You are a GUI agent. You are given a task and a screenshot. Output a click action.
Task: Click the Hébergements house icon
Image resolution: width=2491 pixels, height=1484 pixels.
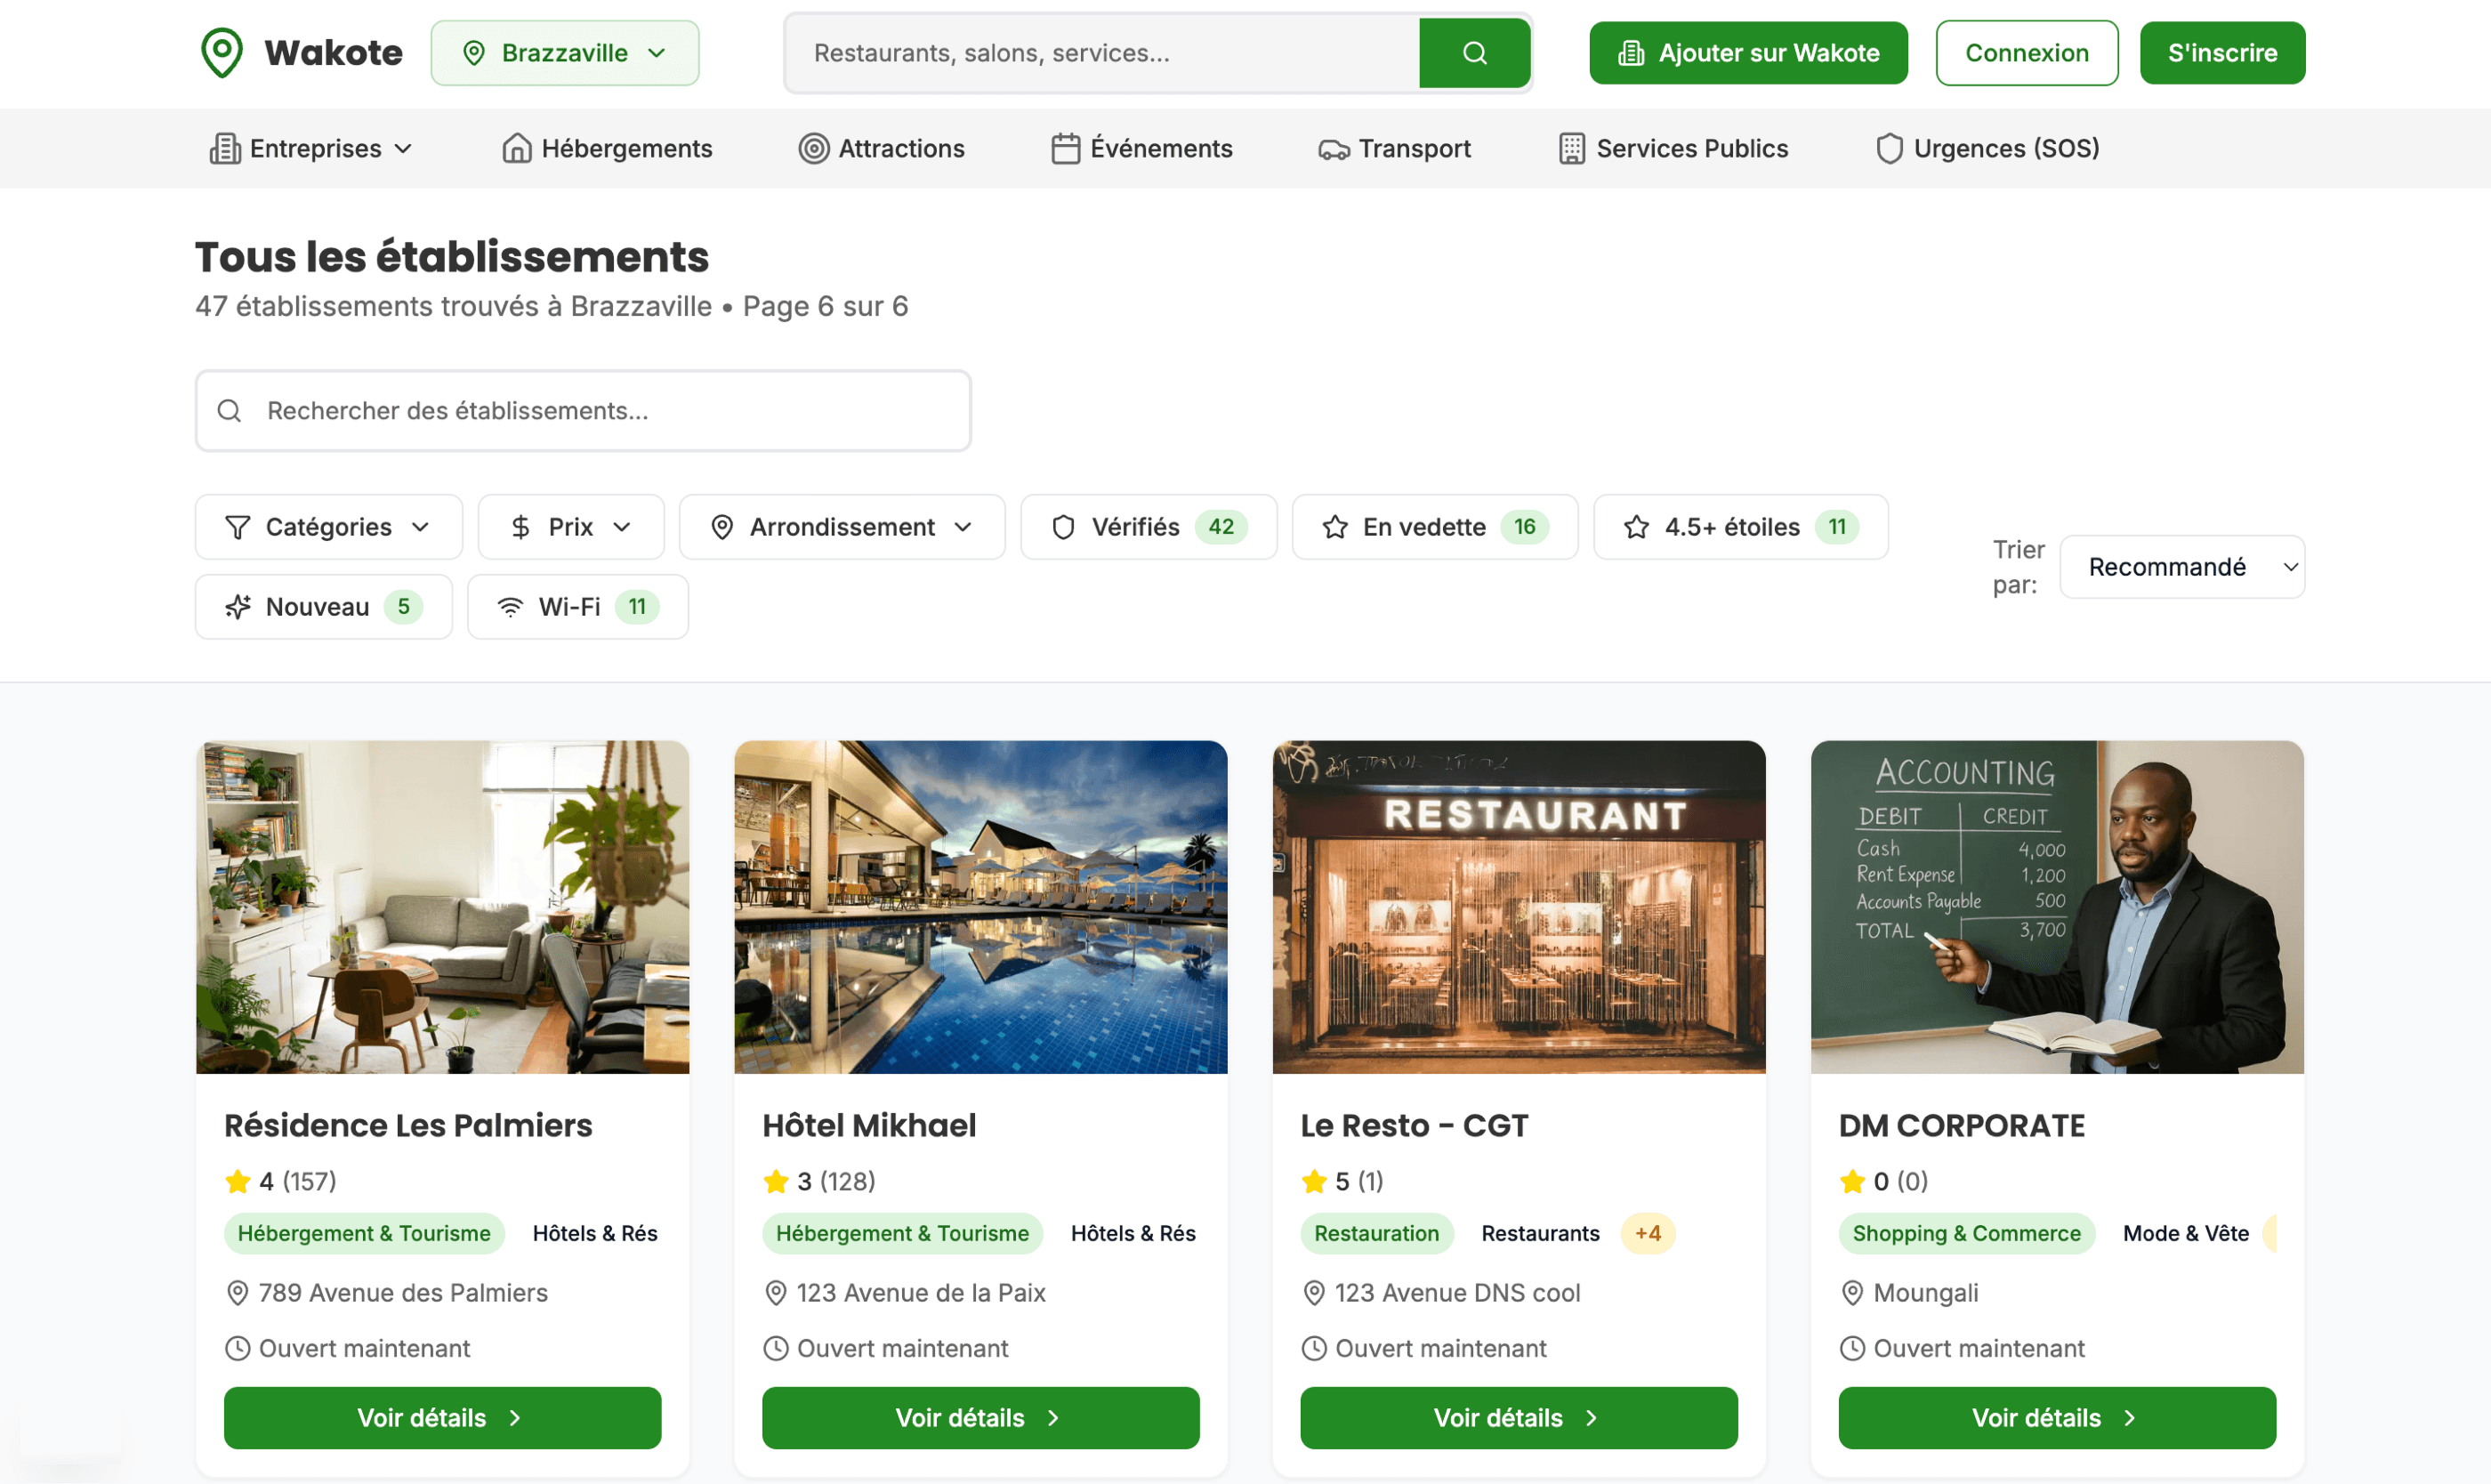pos(516,149)
